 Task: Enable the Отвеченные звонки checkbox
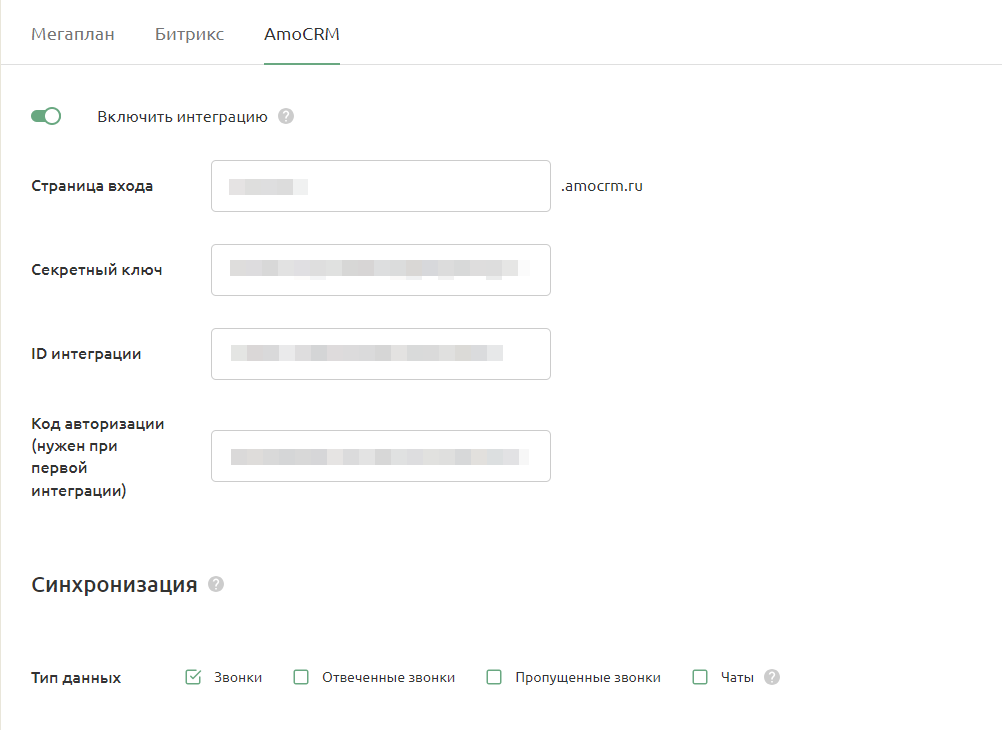pos(301,677)
